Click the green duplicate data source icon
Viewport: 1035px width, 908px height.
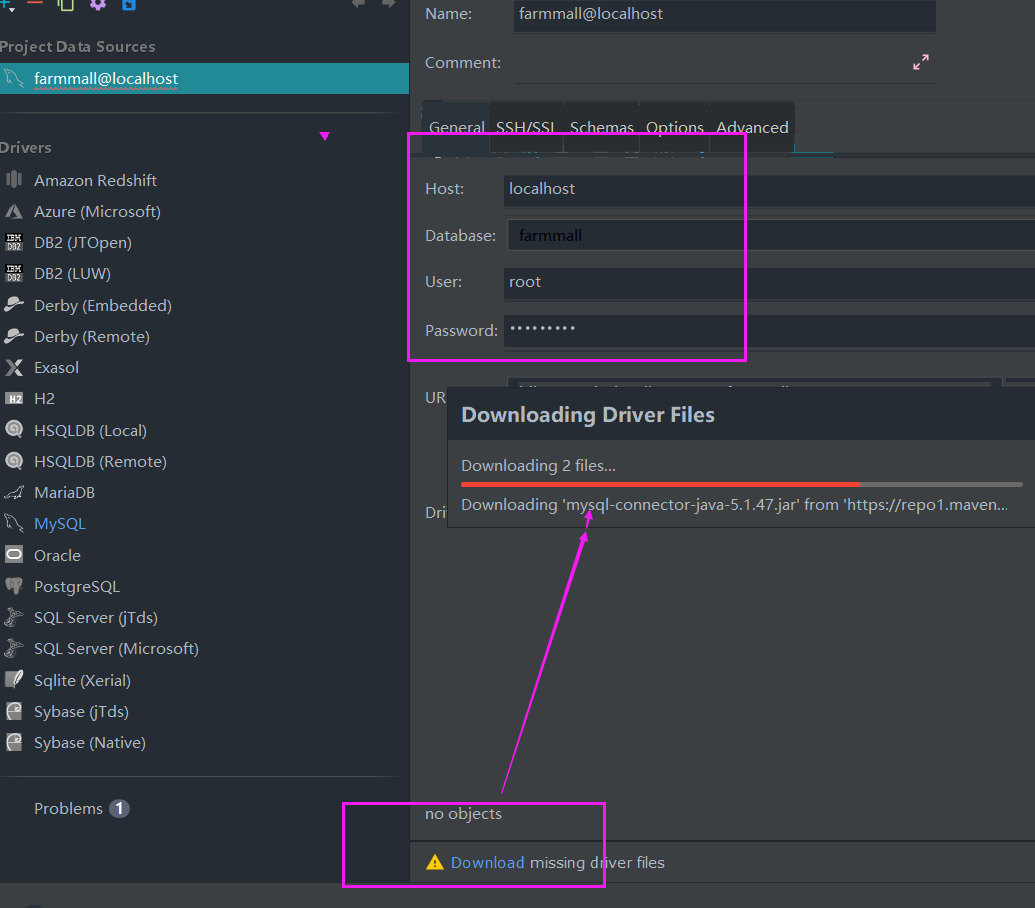[x=65, y=4]
